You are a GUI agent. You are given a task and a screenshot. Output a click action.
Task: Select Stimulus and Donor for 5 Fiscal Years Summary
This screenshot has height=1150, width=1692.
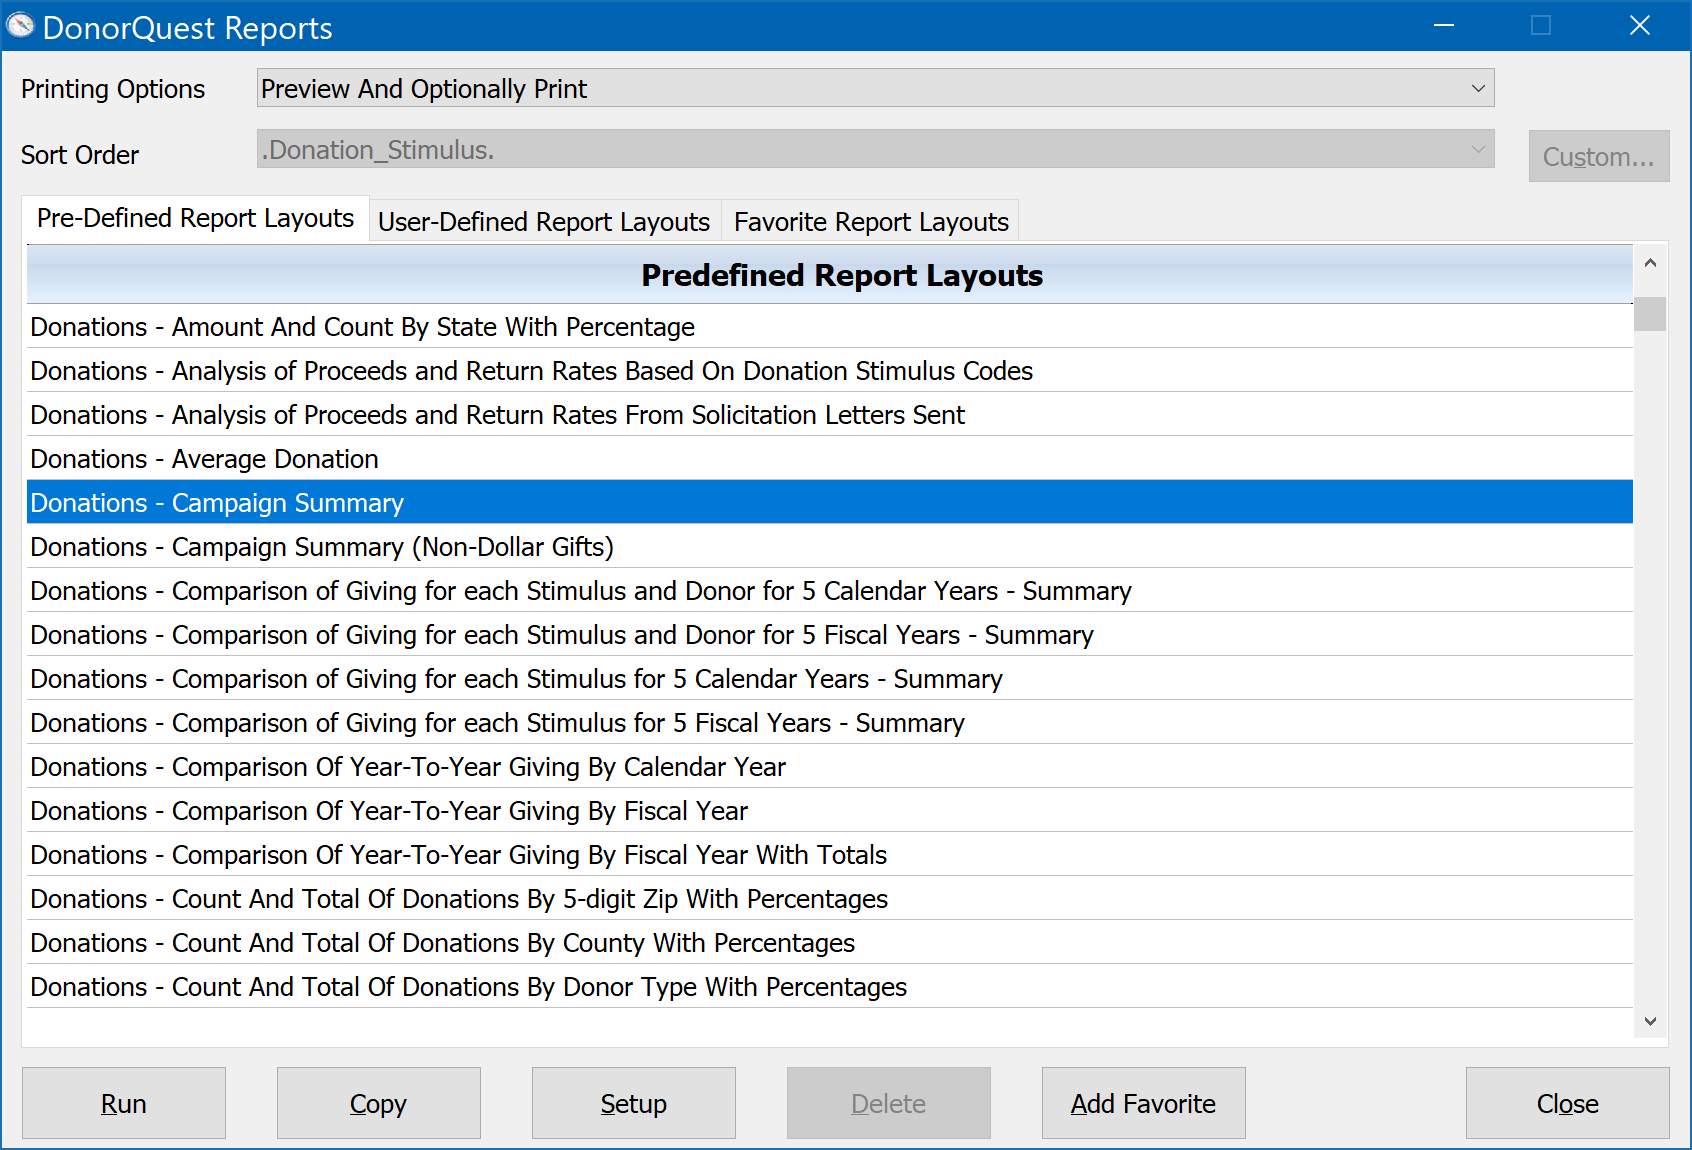click(830, 635)
